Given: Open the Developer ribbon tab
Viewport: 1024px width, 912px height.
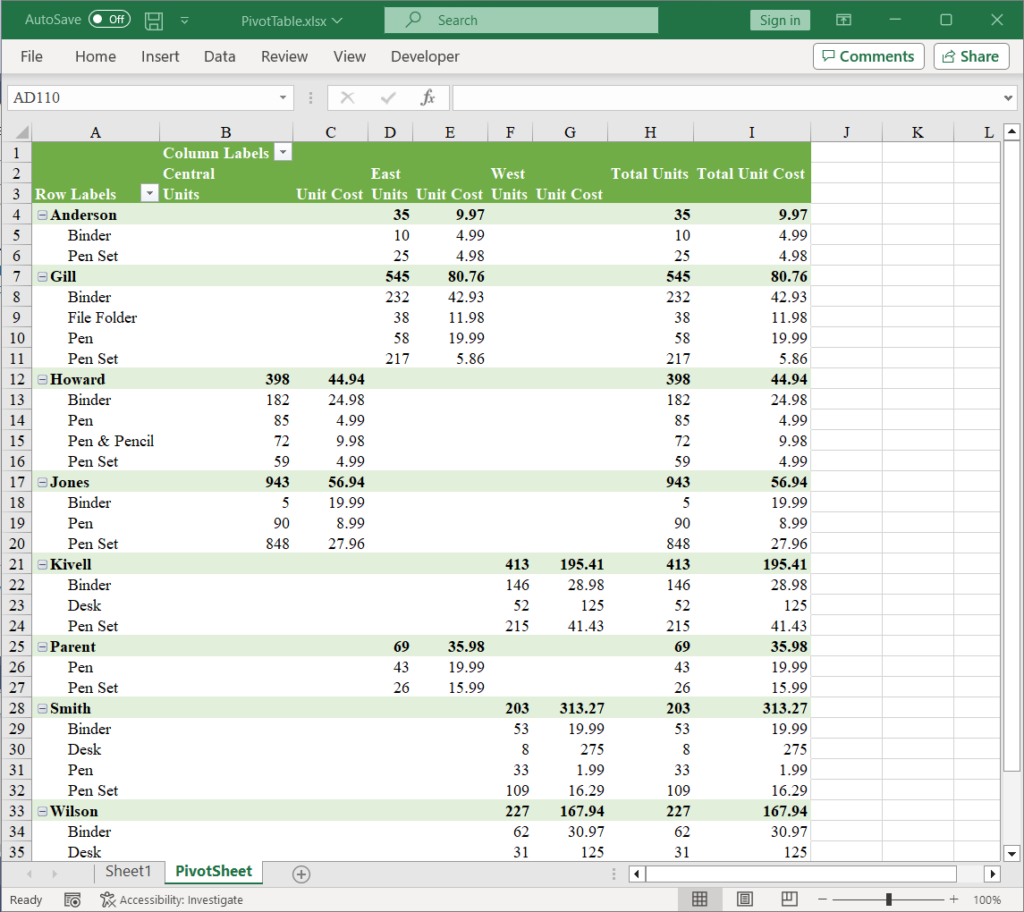Looking at the screenshot, I should (424, 57).
